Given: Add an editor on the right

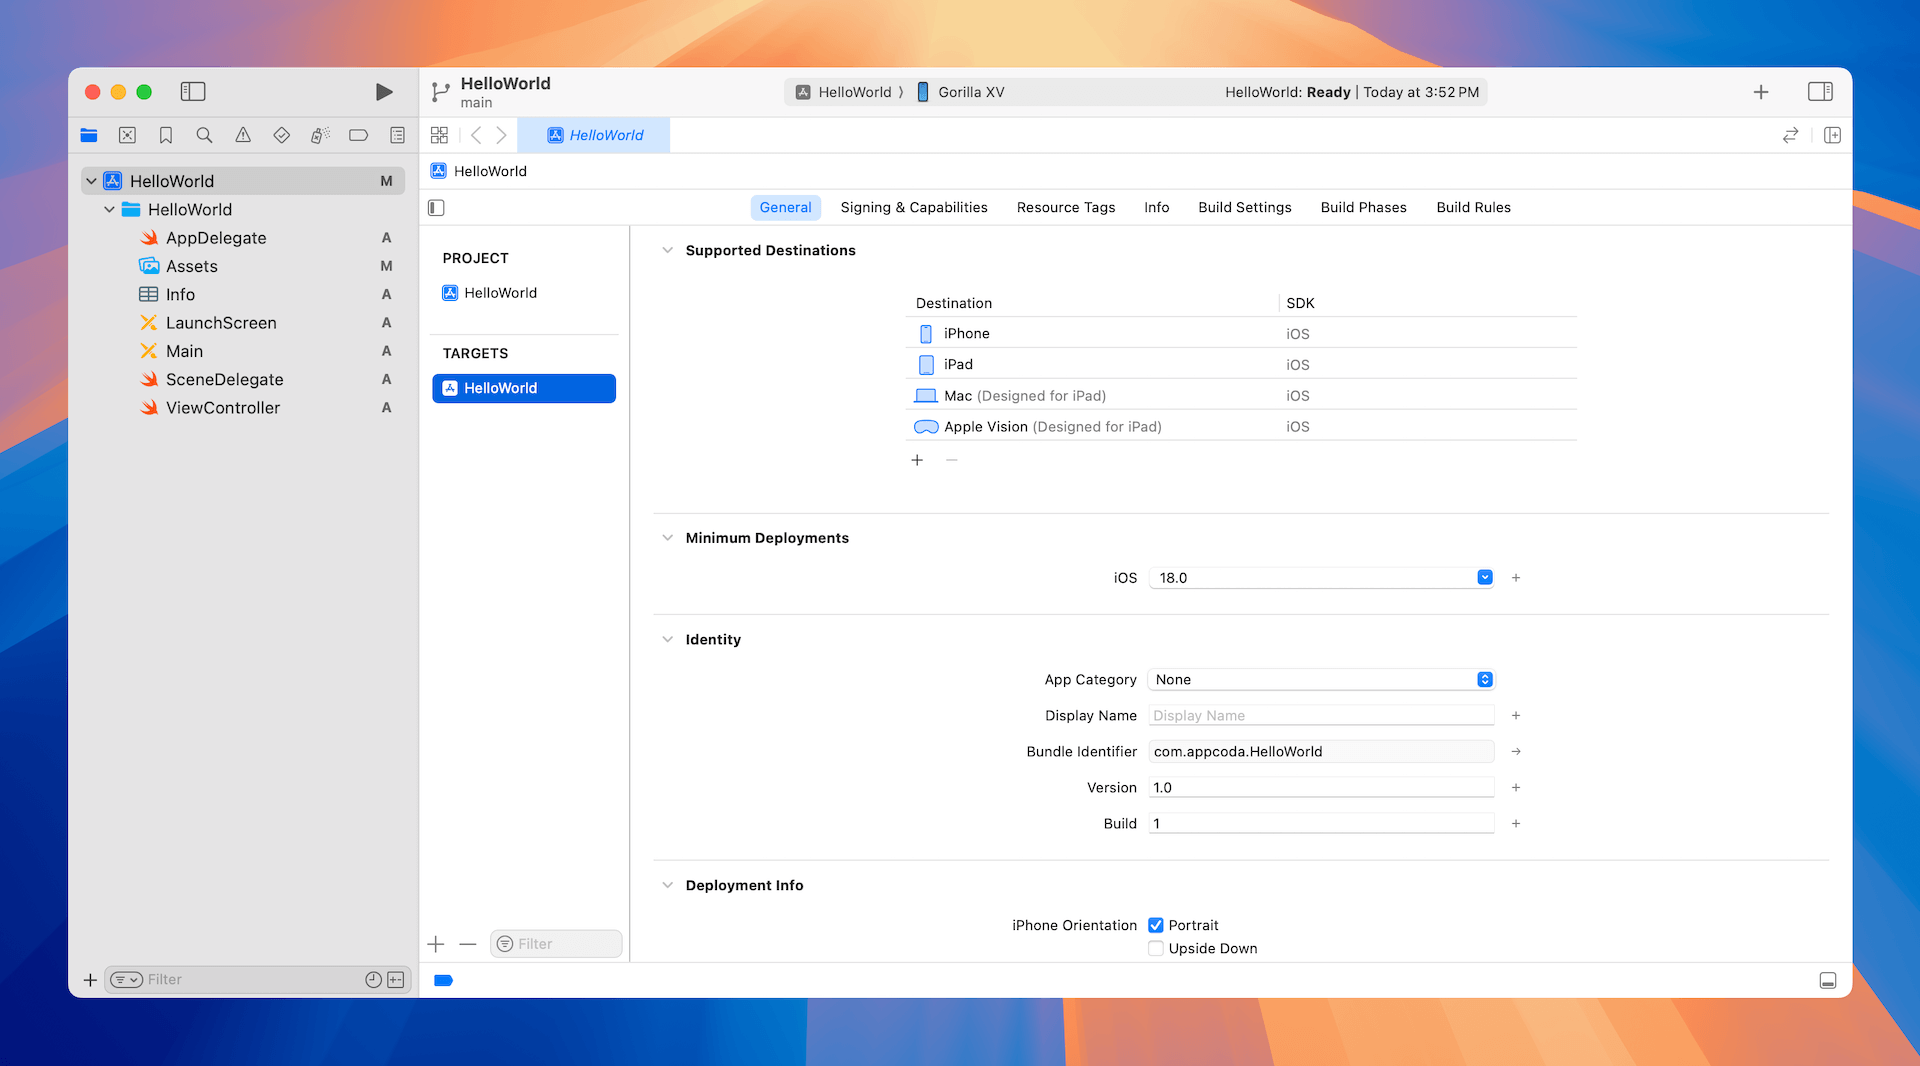Looking at the screenshot, I should pyautogui.click(x=1832, y=135).
